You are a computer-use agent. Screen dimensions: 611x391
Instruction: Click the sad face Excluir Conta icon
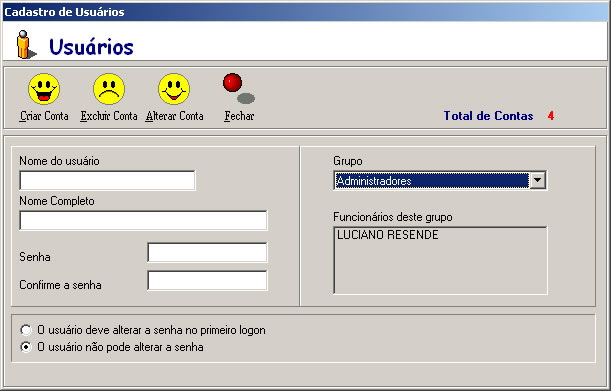(x=109, y=89)
